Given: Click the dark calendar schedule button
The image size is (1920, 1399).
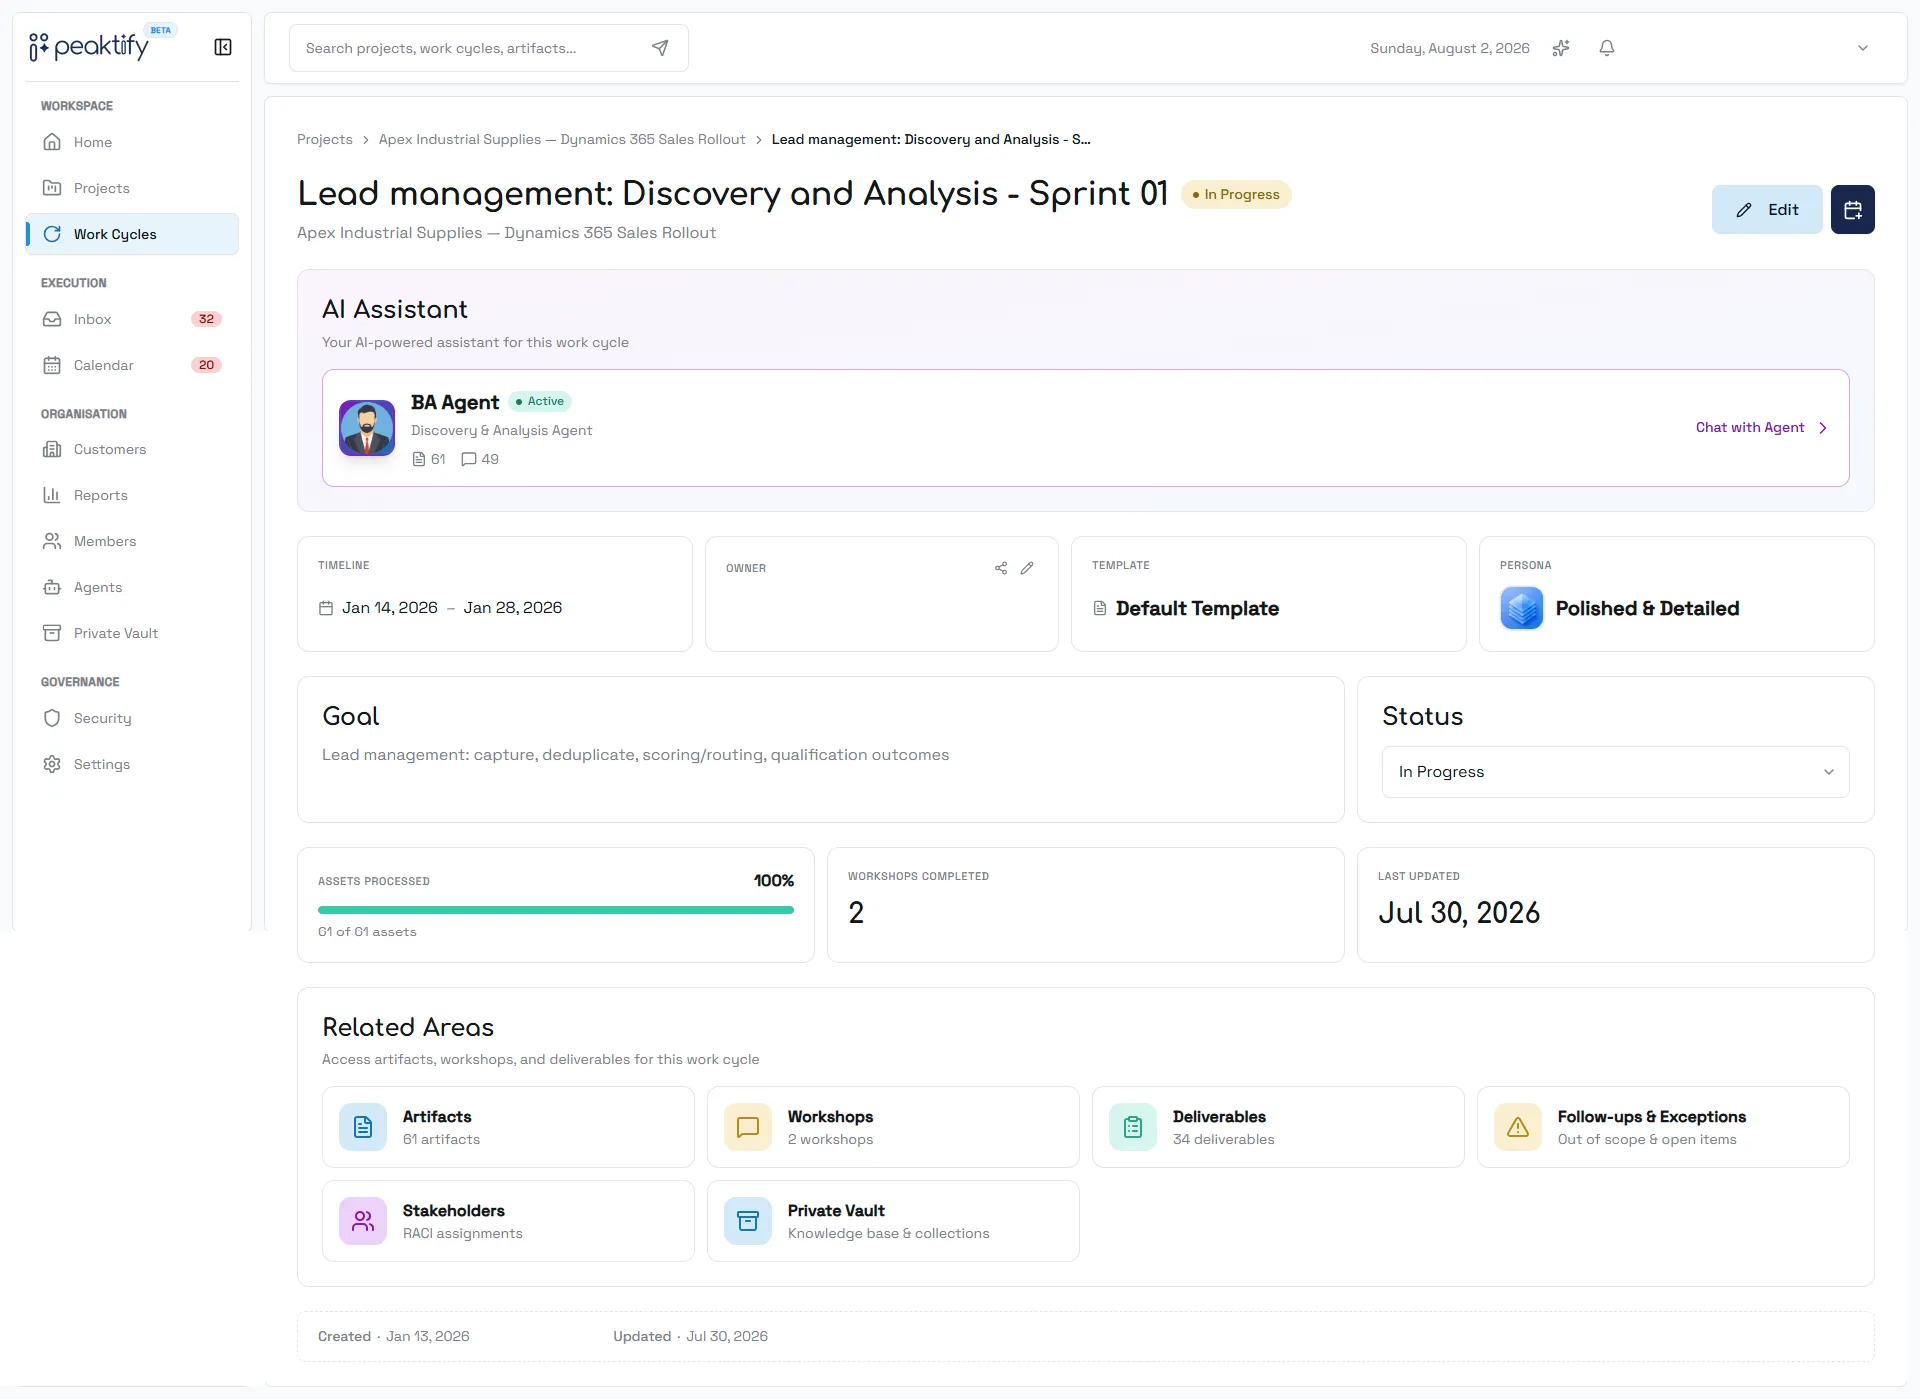Looking at the screenshot, I should coord(1853,209).
